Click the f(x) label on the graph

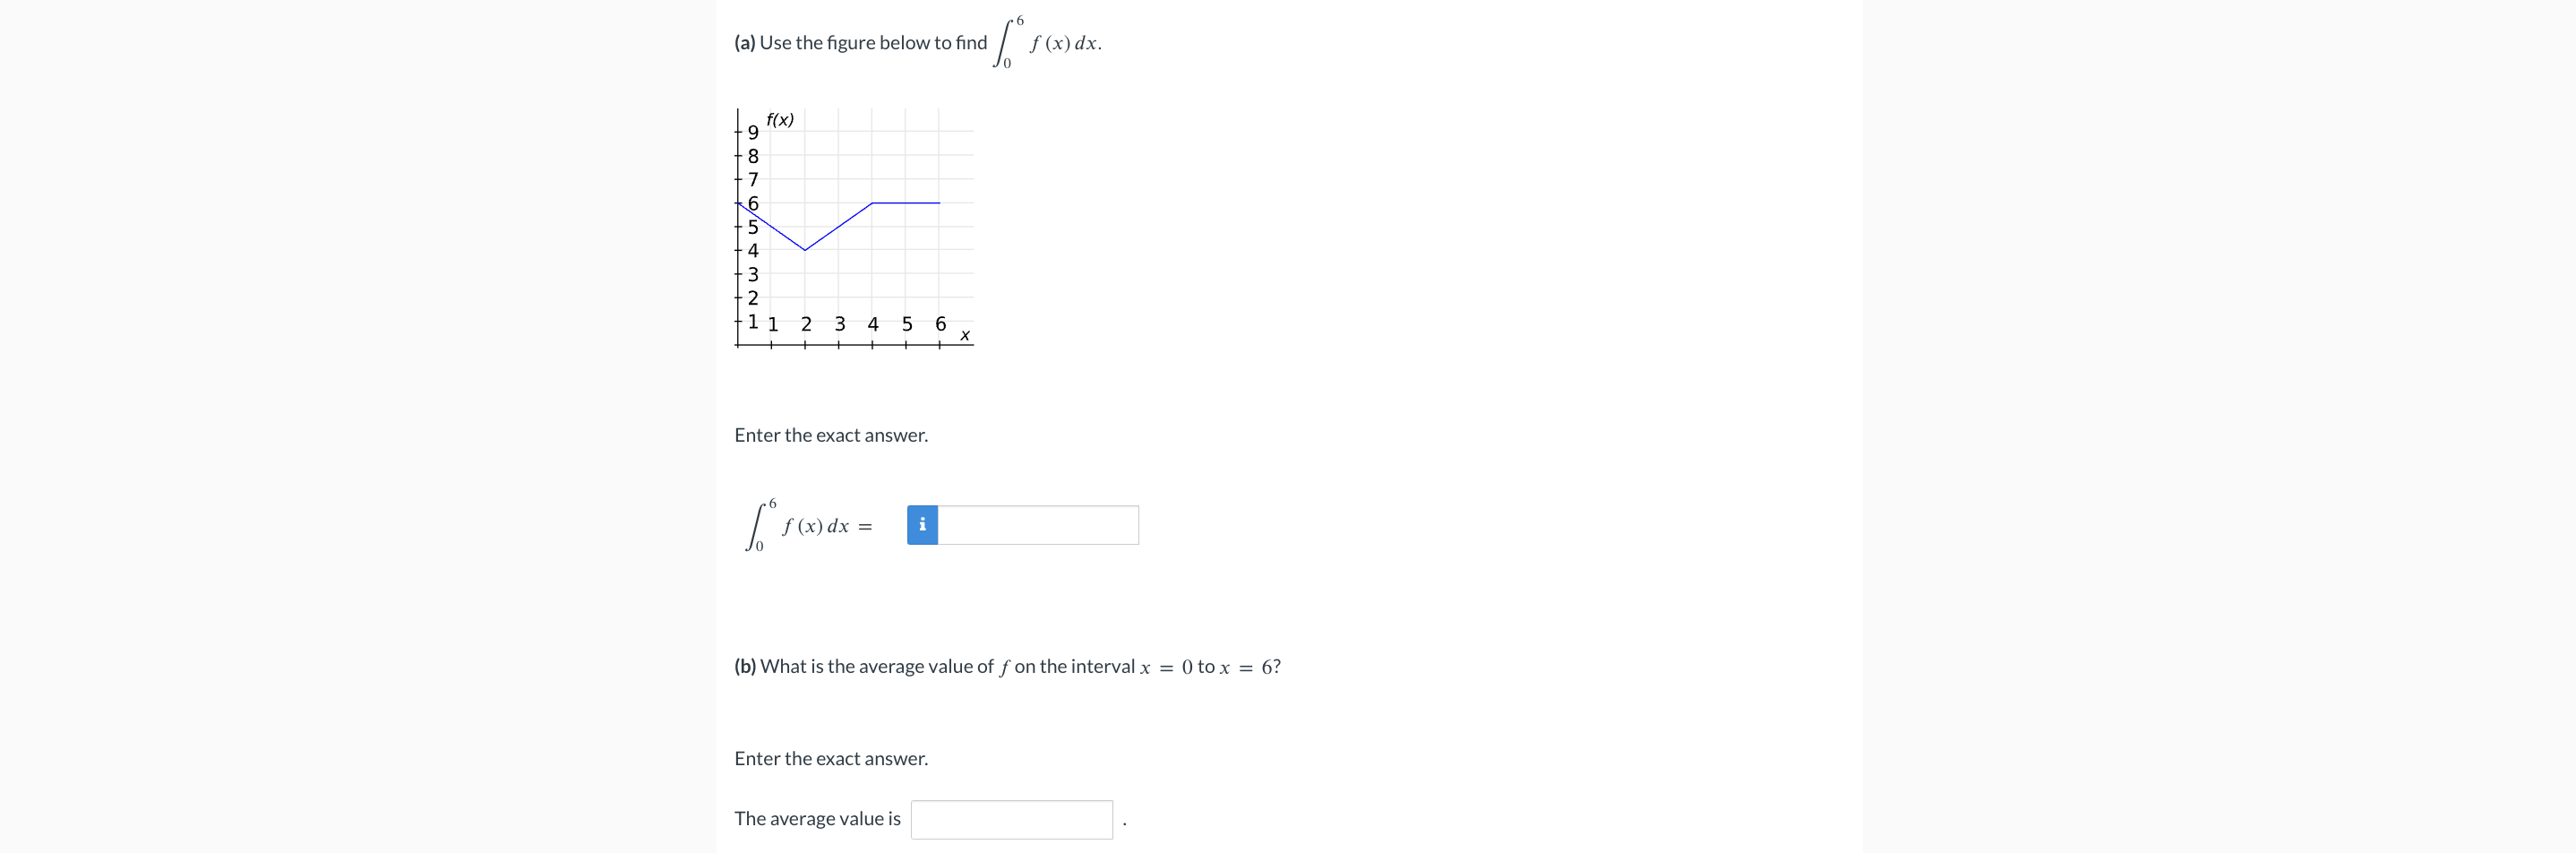tap(780, 118)
